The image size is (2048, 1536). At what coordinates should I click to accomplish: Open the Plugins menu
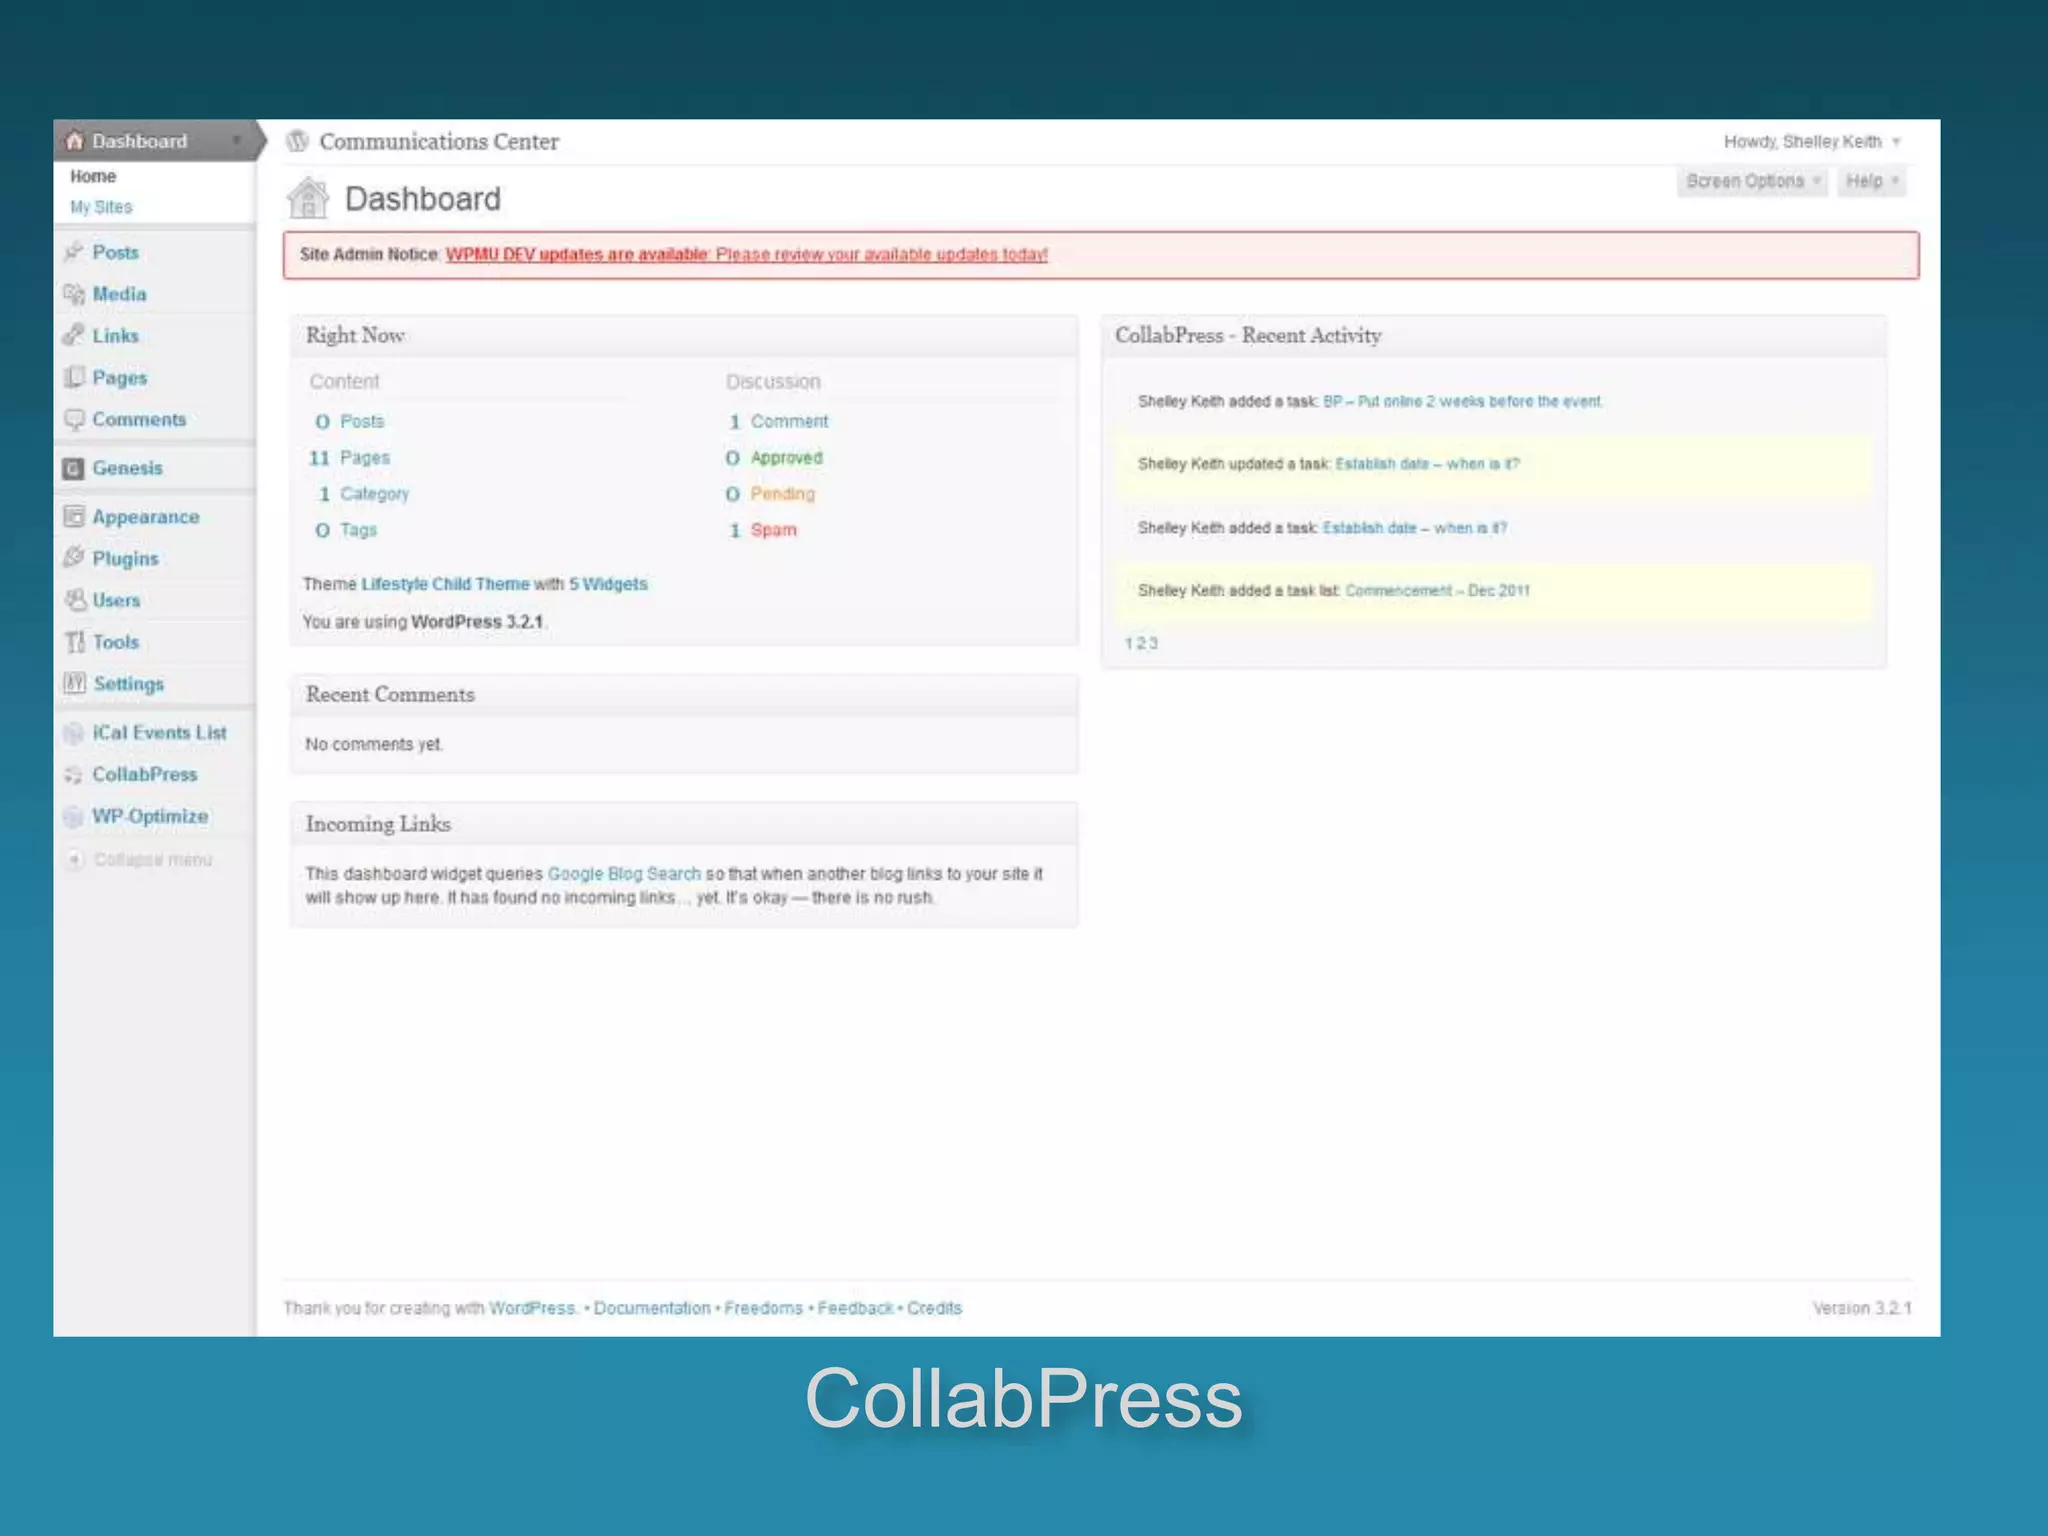[125, 559]
